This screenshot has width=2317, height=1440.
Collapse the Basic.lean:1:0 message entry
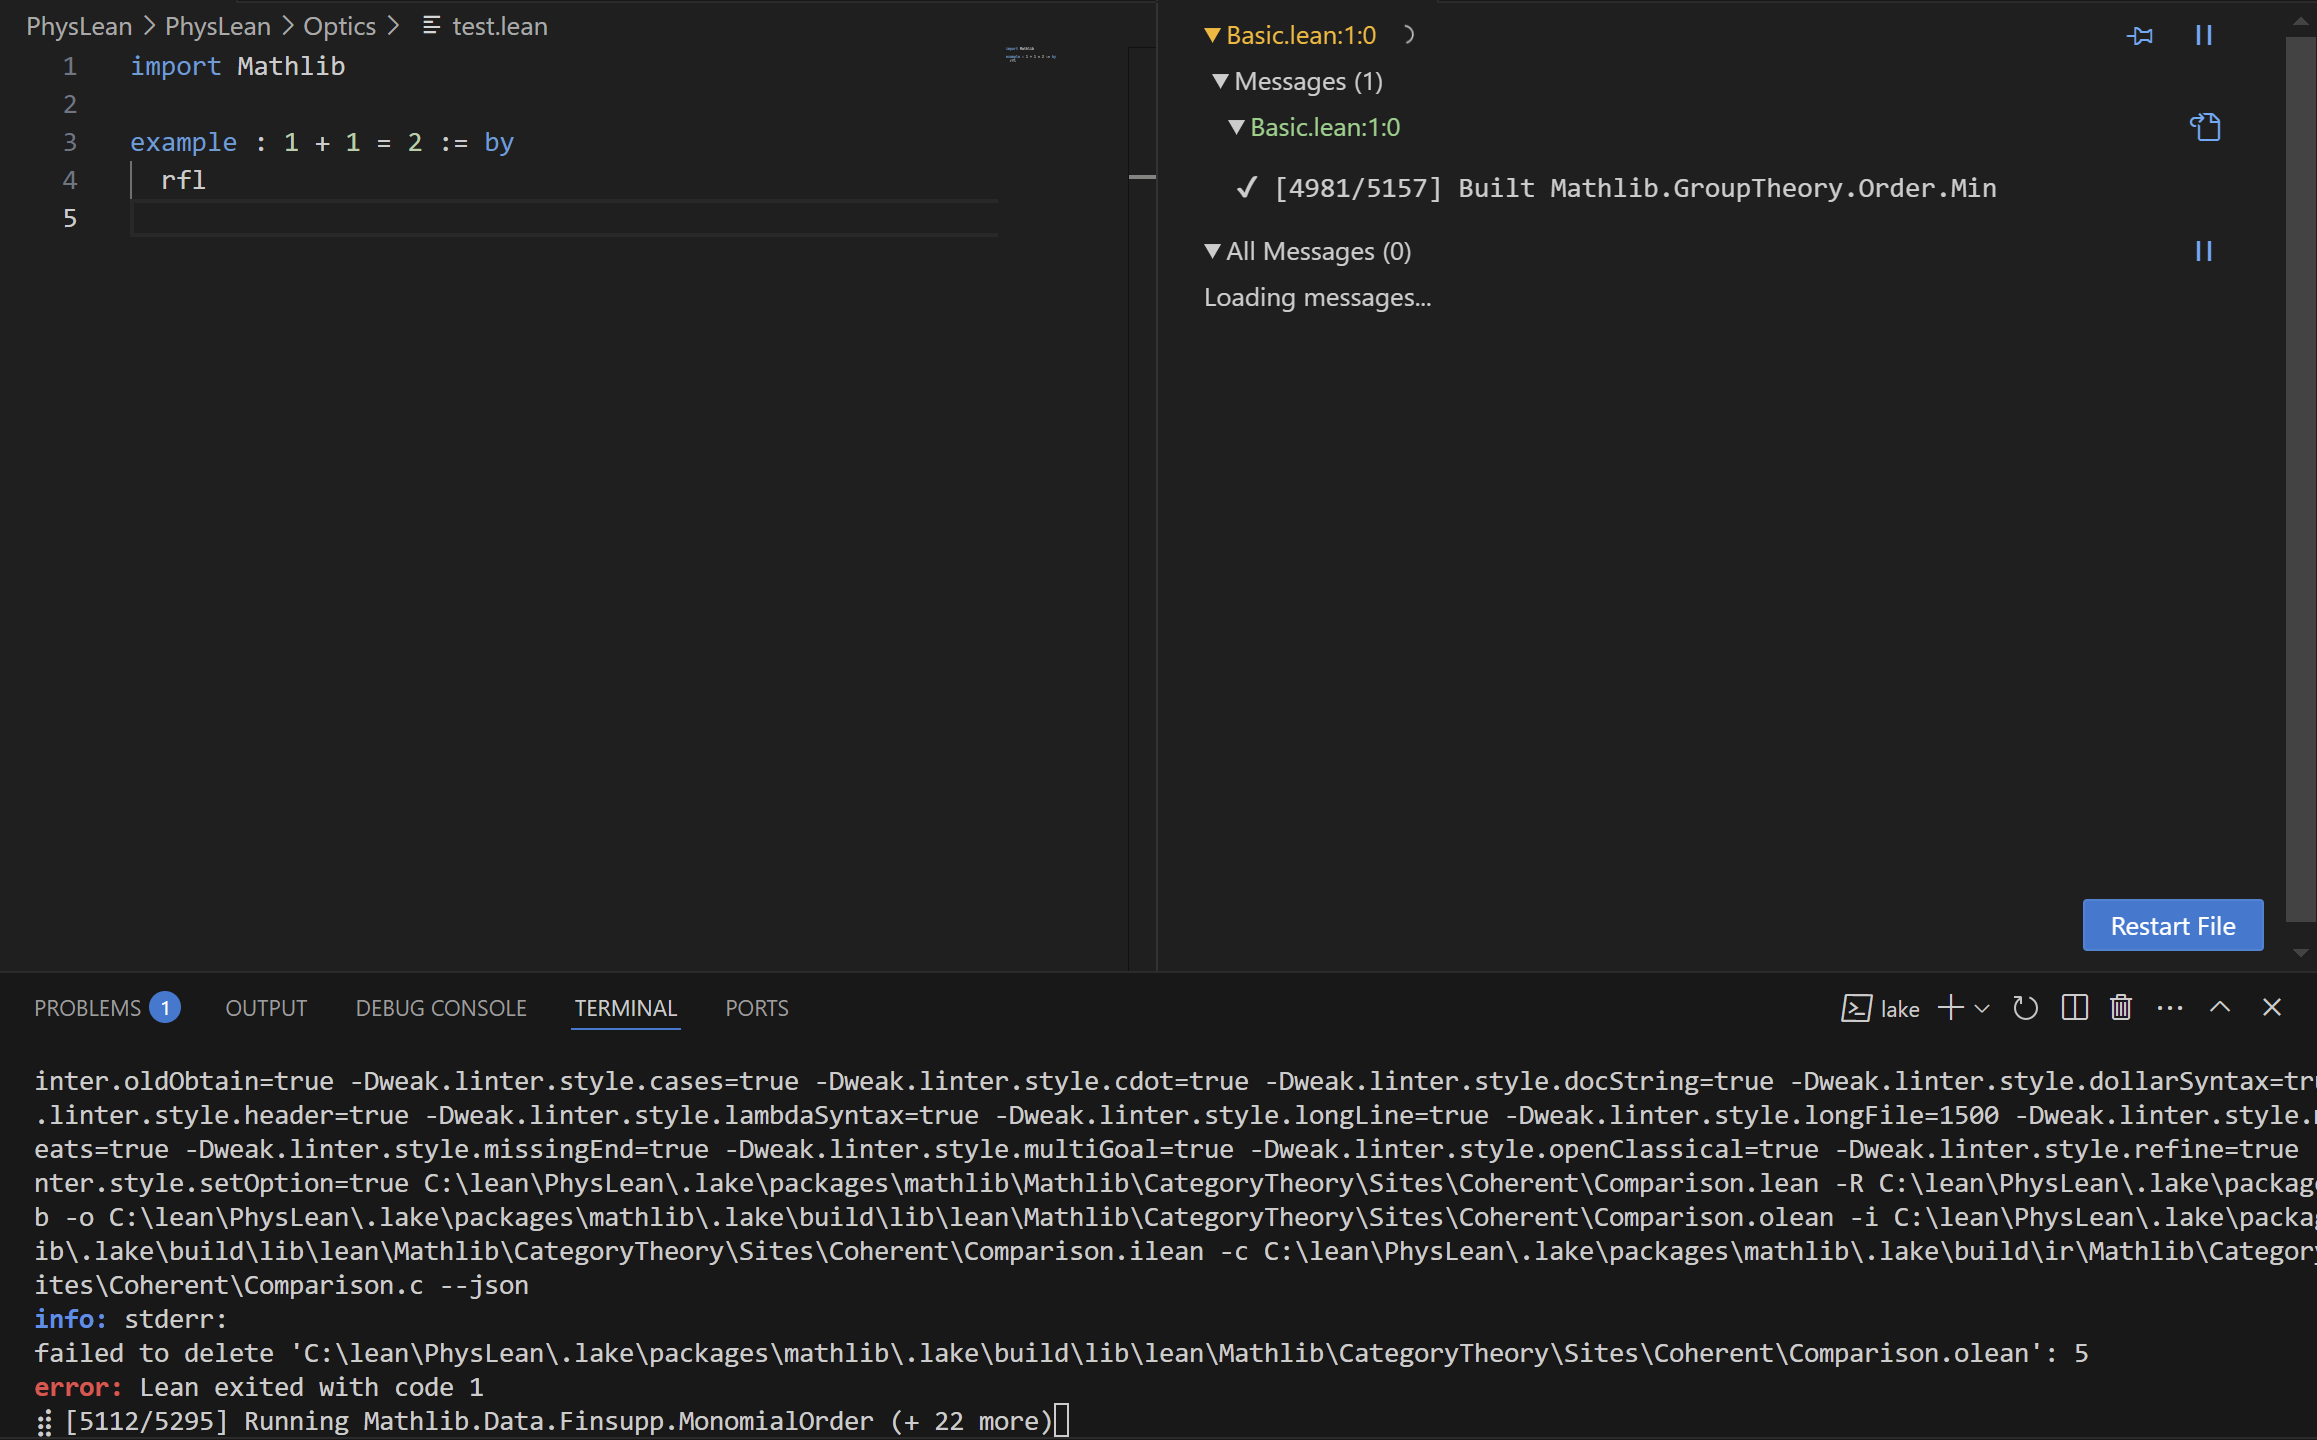(1236, 127)
